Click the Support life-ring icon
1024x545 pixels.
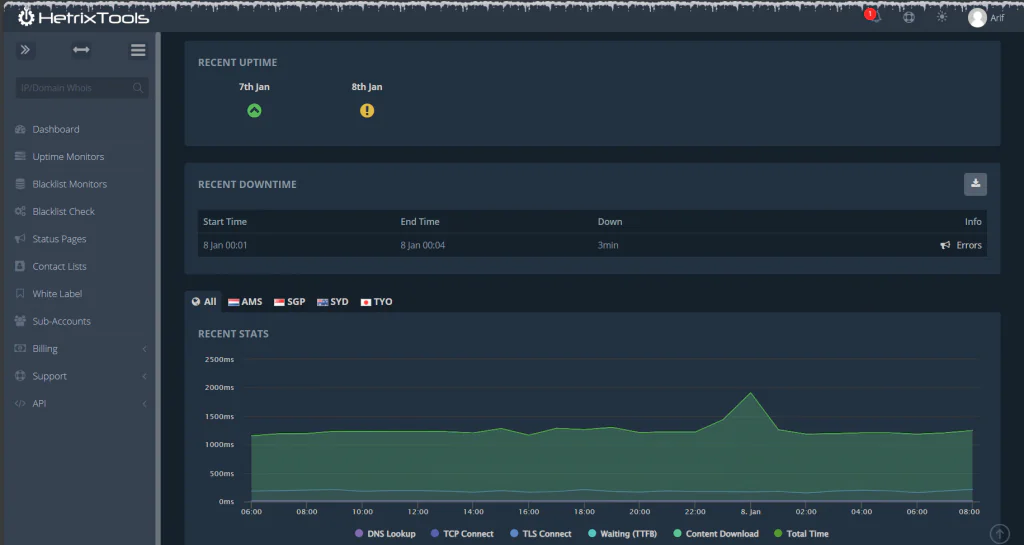pyautogui.click(x=20, y=376)
